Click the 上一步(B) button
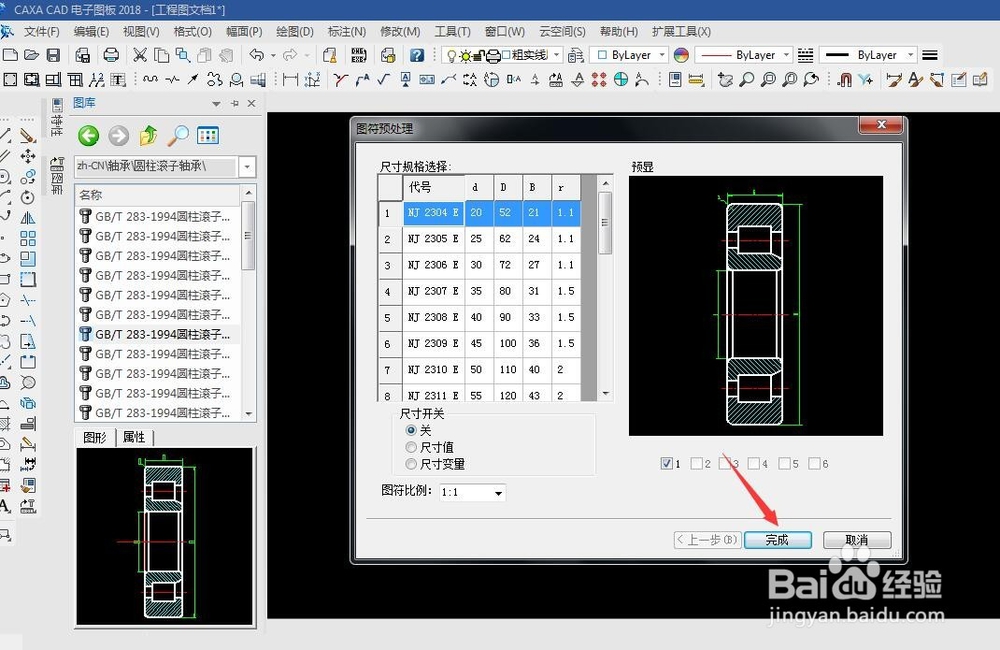Viewport: 1000px width, 650px height. (x=707, y=540)
